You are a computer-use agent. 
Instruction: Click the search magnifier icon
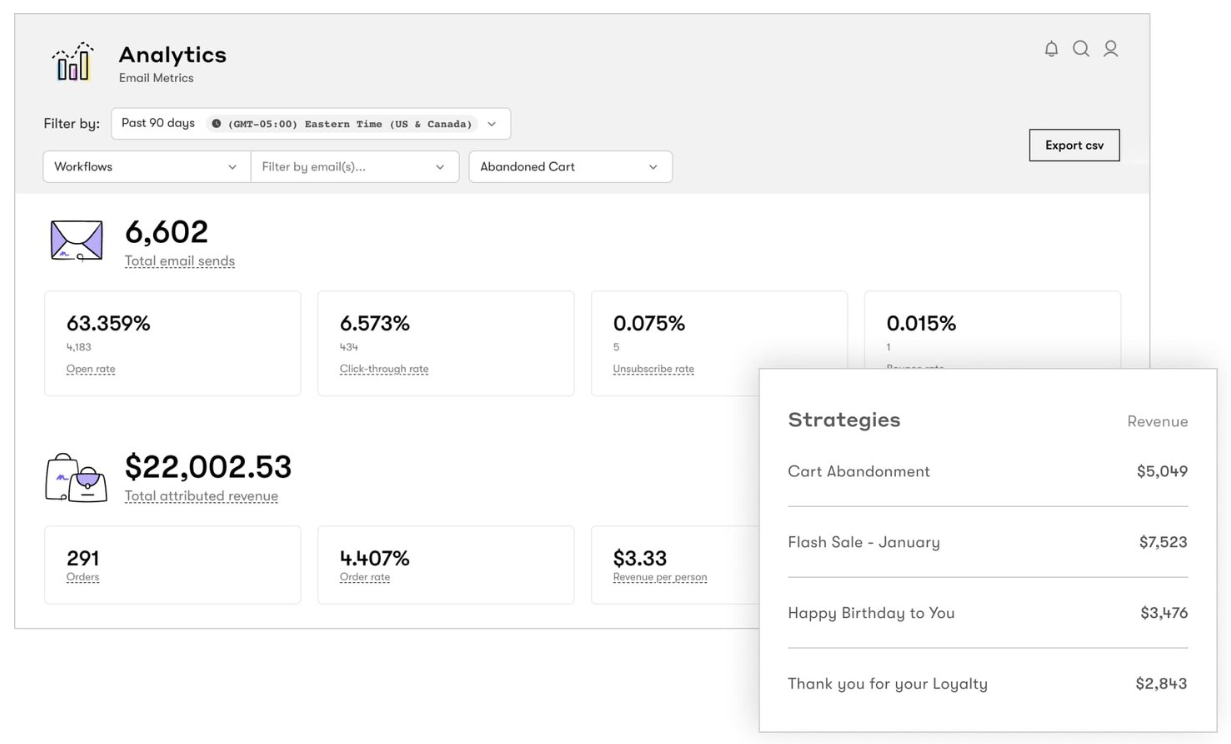(1081, 48)
